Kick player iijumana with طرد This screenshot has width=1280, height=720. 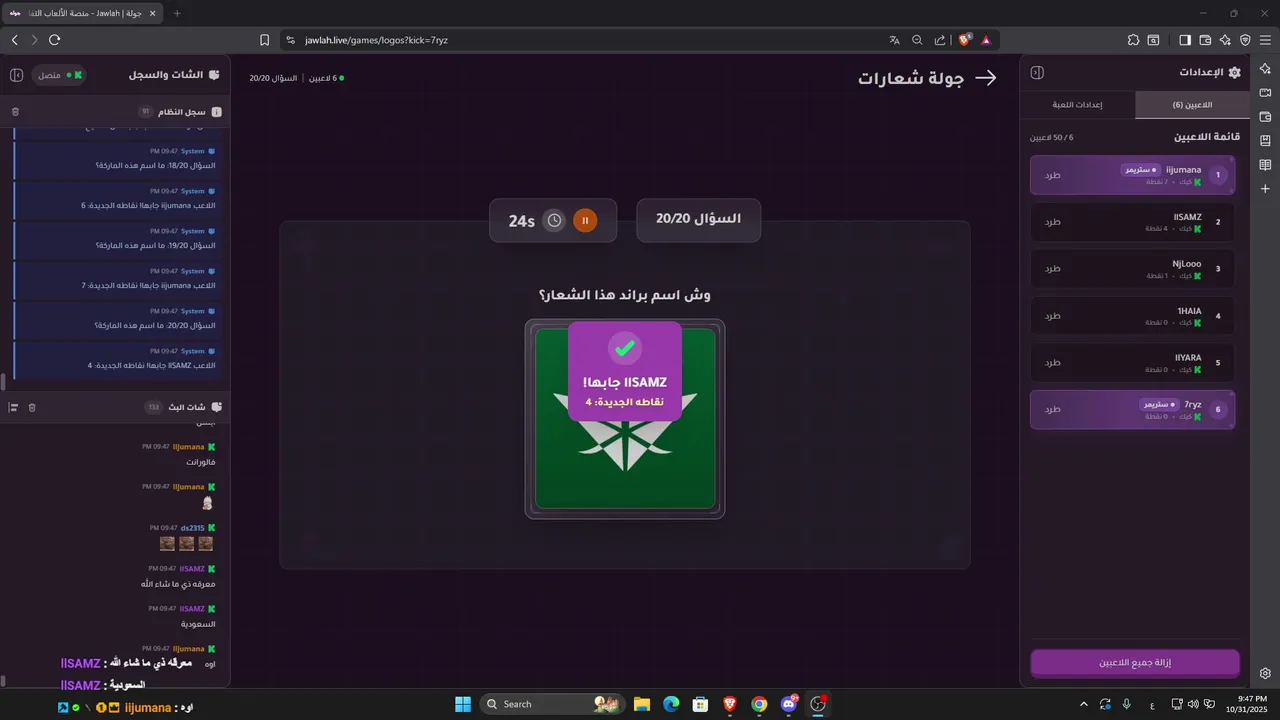(x=1052, y=175)
